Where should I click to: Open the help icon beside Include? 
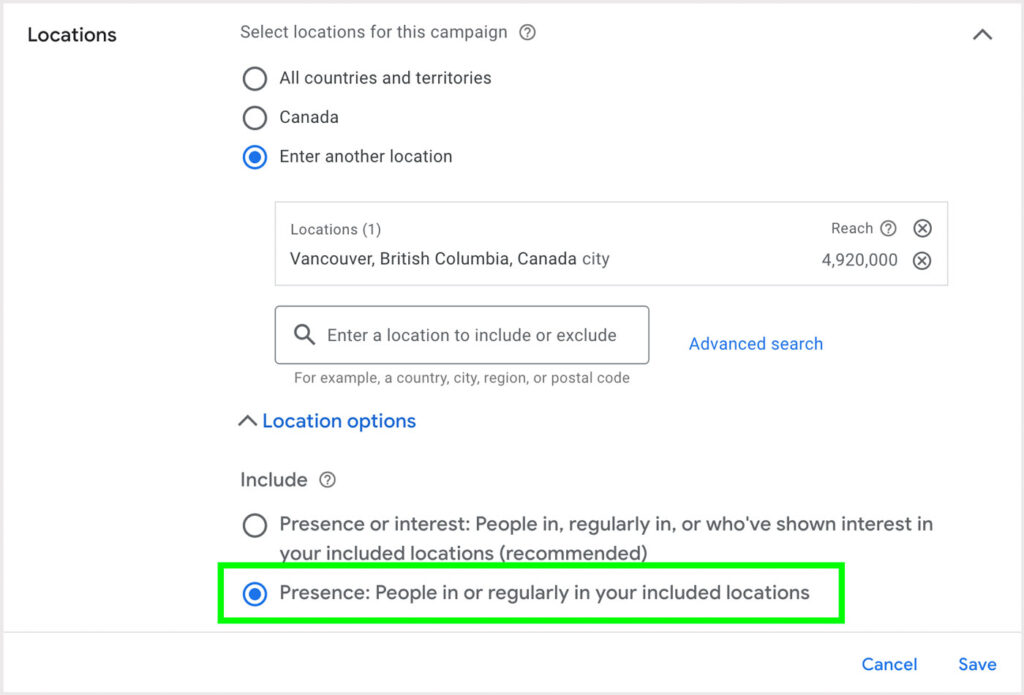[327, 480]
